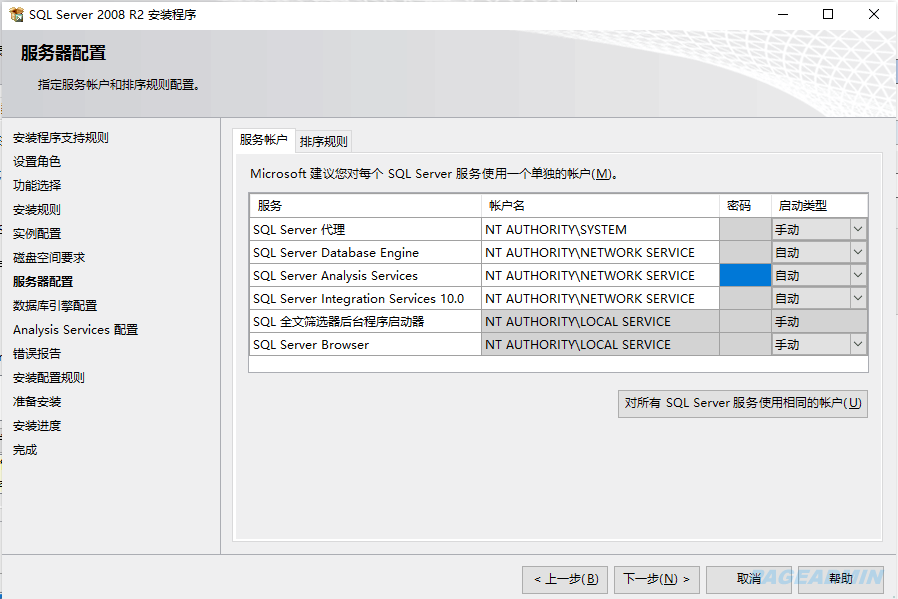Screen dimensions: 898x599
Task: Click account name cell for SQL Server Analysis Services
Action: pyautogui.click(x=600, y=275)
